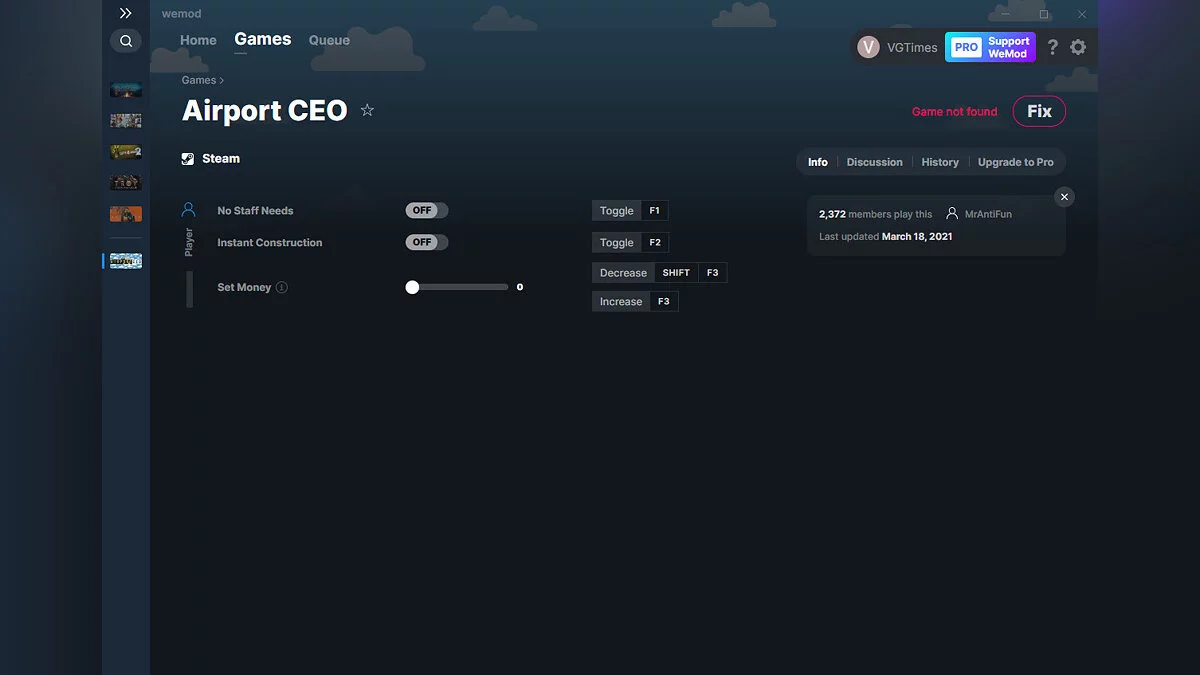The height and width of the screenshot is (675, 1200).
Task: Go to the Home tab
Action: click(198, 40)
